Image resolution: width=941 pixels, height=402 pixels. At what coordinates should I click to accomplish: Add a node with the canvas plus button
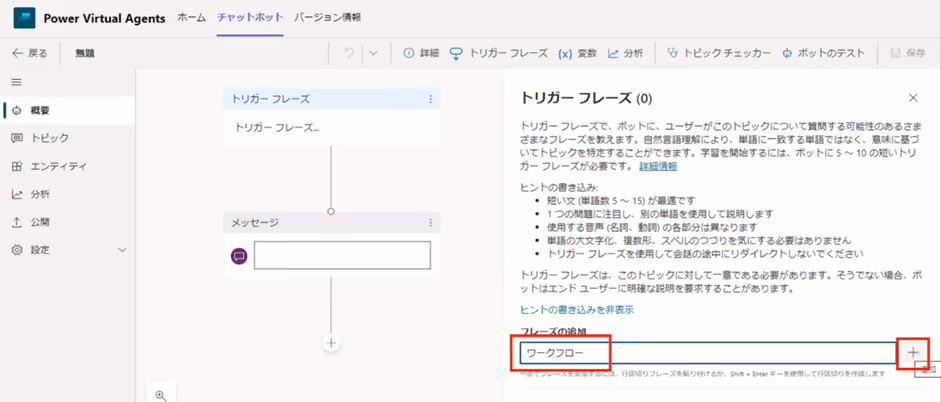click(x=331, y=343)
